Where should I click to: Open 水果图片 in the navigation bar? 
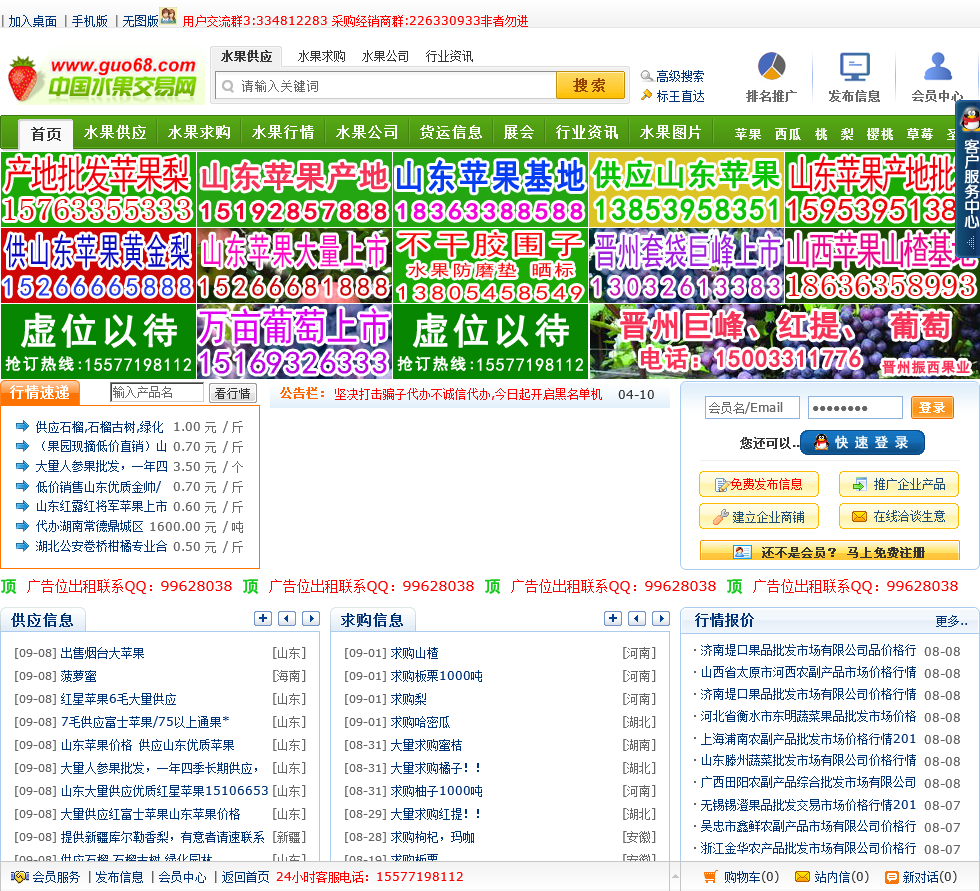671,132
